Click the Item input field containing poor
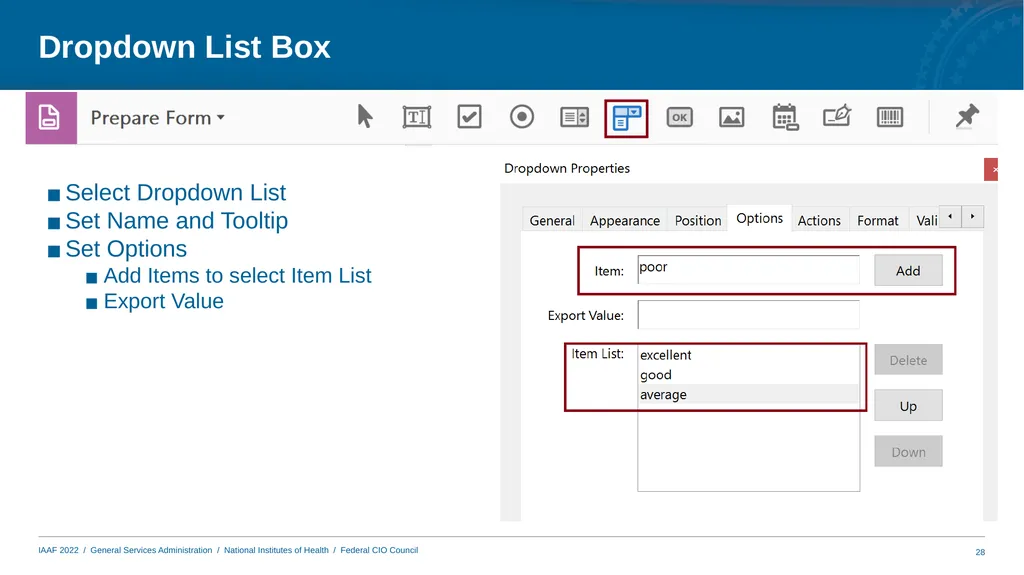1024x575 pixels. point(748,269)
